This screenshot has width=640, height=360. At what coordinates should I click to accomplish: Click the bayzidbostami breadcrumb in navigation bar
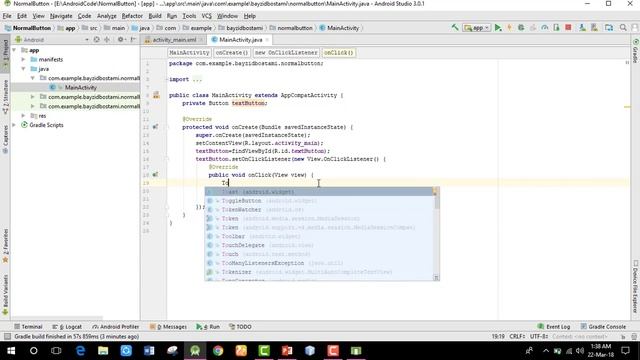[241, 28]
